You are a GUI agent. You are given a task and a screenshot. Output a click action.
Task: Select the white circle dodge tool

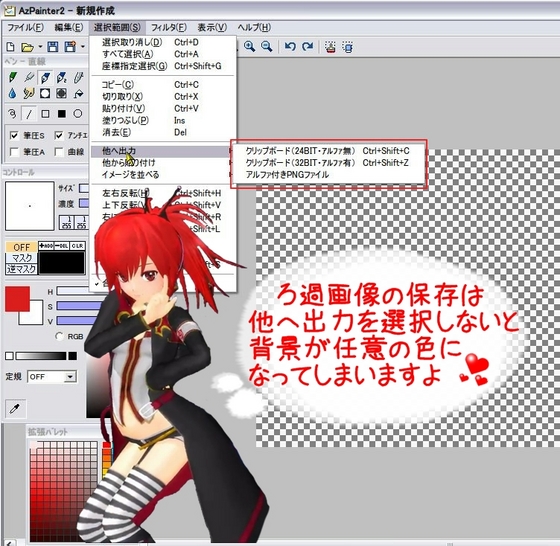click(x=45, y=94)
